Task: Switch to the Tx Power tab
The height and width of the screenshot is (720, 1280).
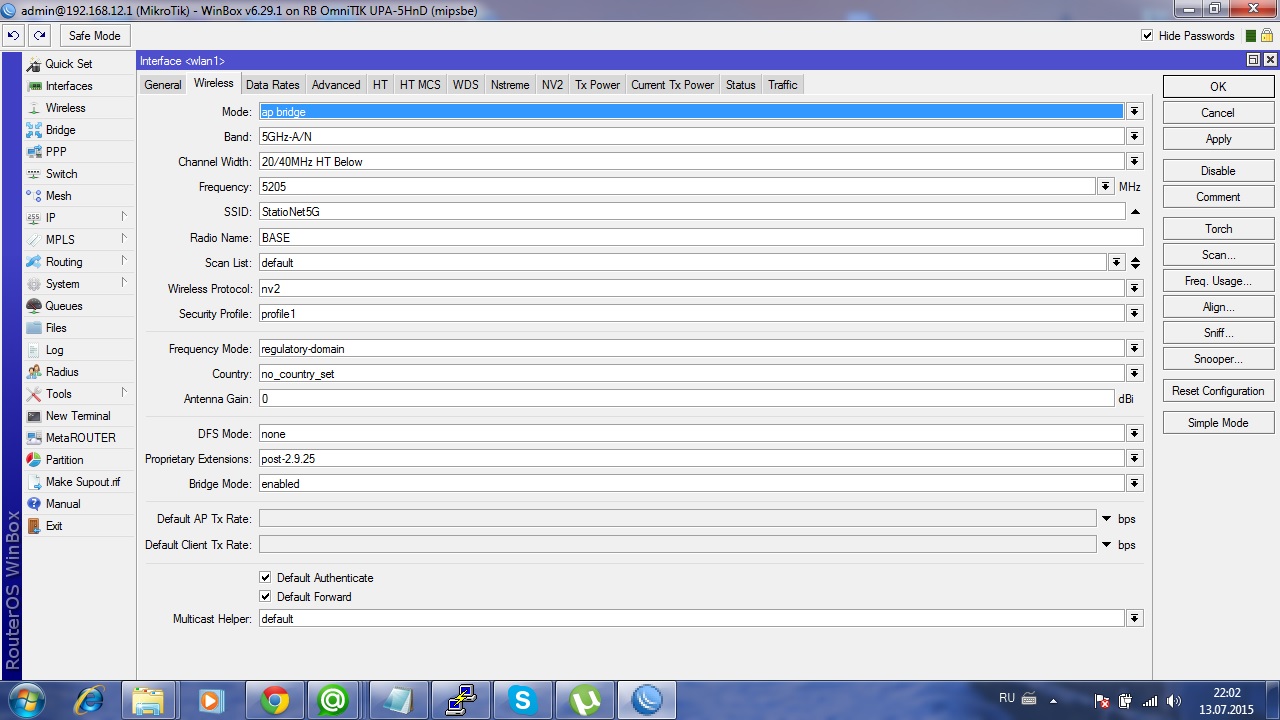Action: tap(597, 85)
